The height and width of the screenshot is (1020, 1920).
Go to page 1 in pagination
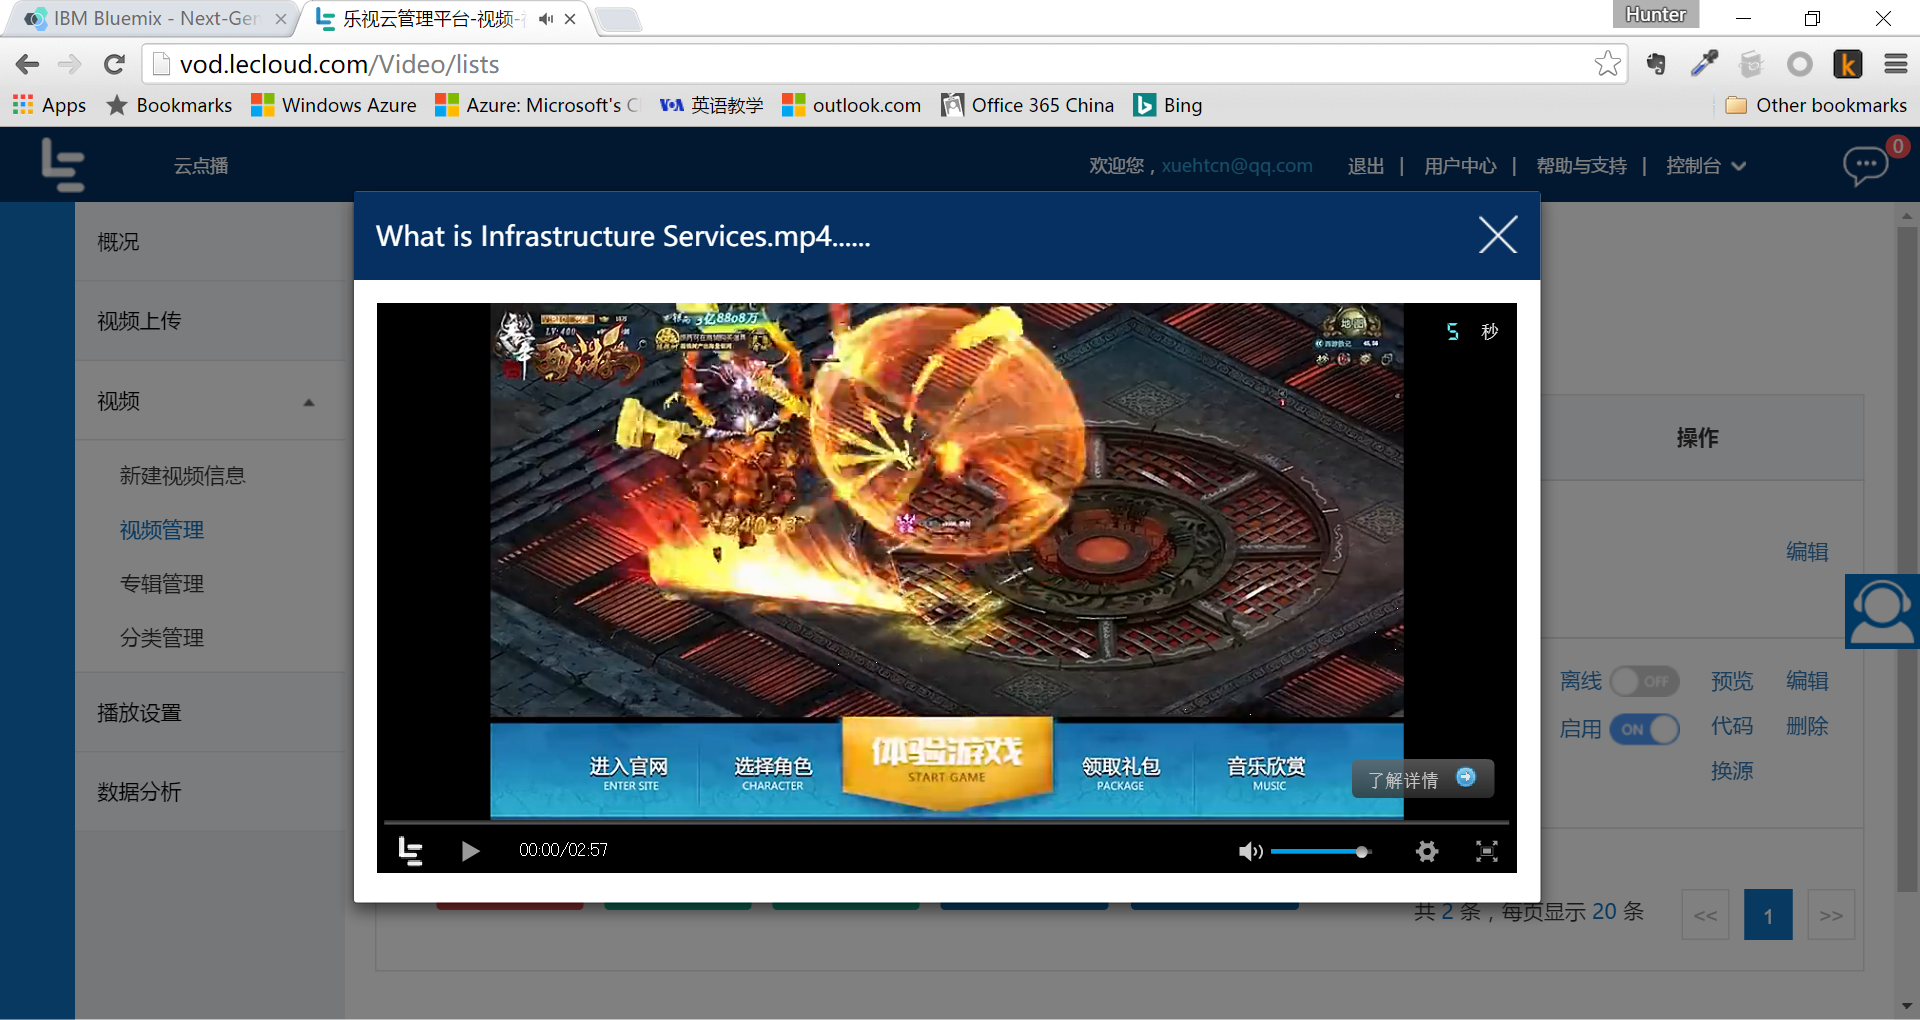coord(1768,915)
